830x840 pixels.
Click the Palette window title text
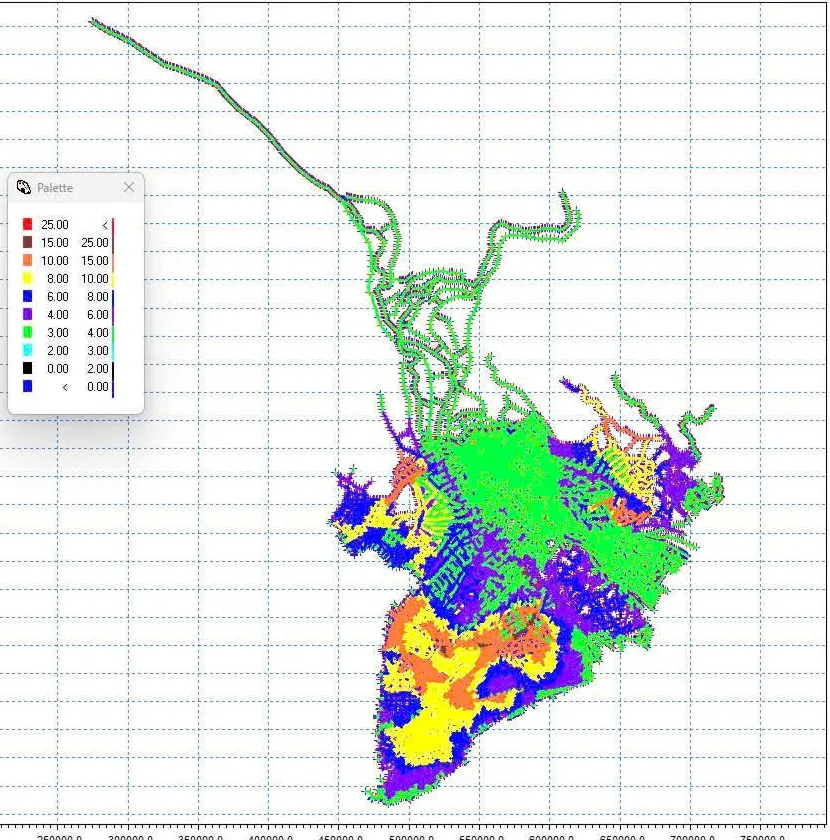55,188
